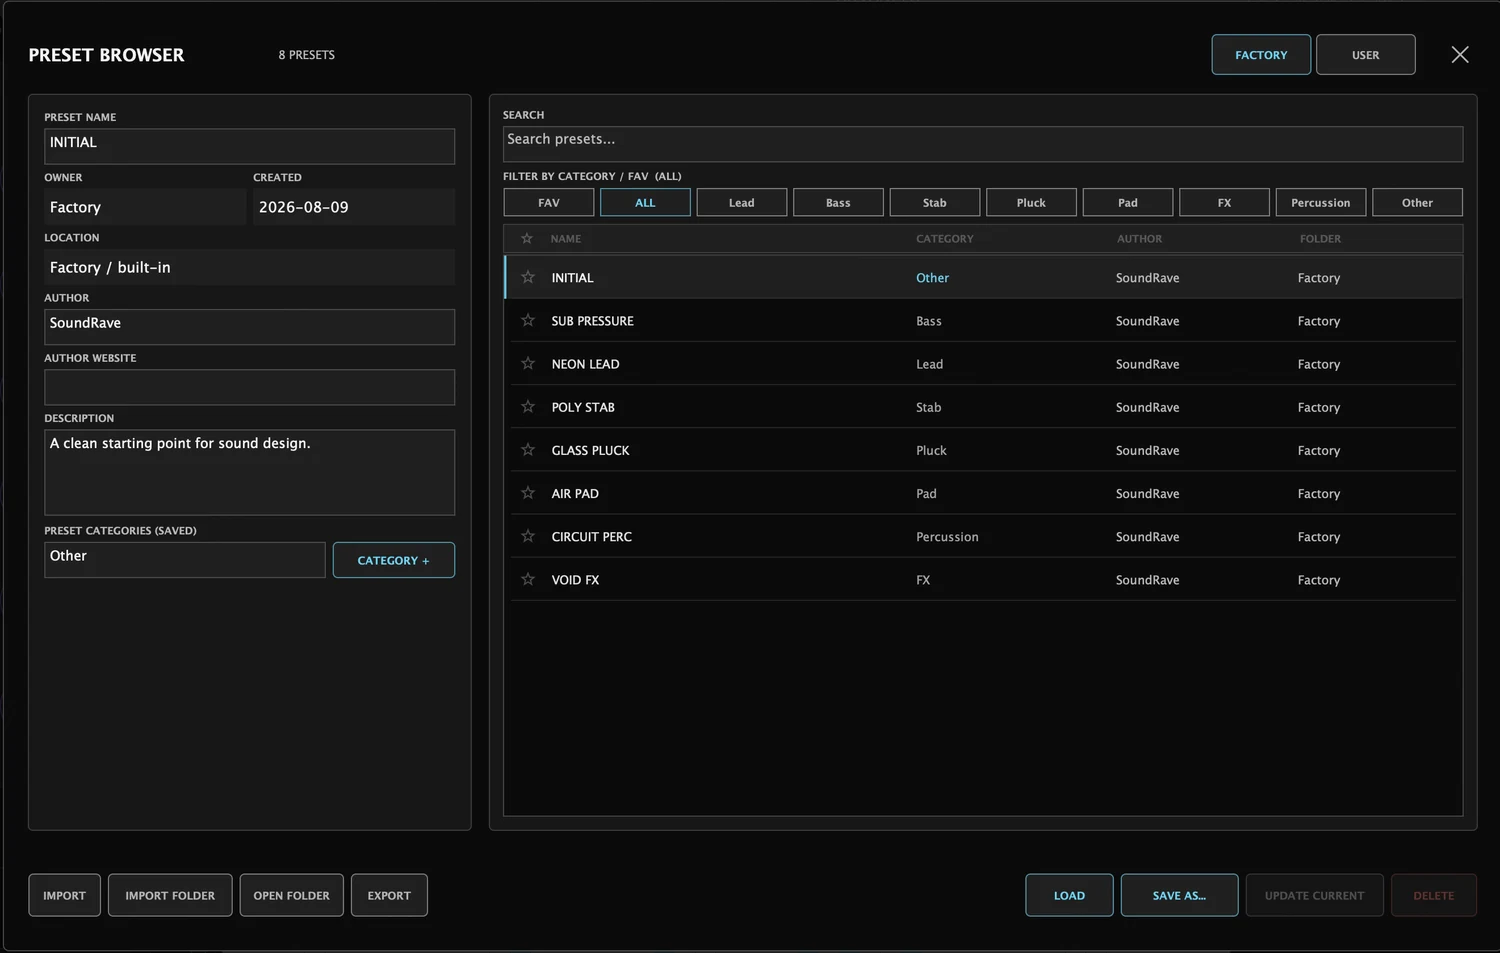This screenshot has width=1500, height=953.
Task: Click SoundRave author cell in VOID FX row
Action: pyautogui.click(x=1147, y=580)
